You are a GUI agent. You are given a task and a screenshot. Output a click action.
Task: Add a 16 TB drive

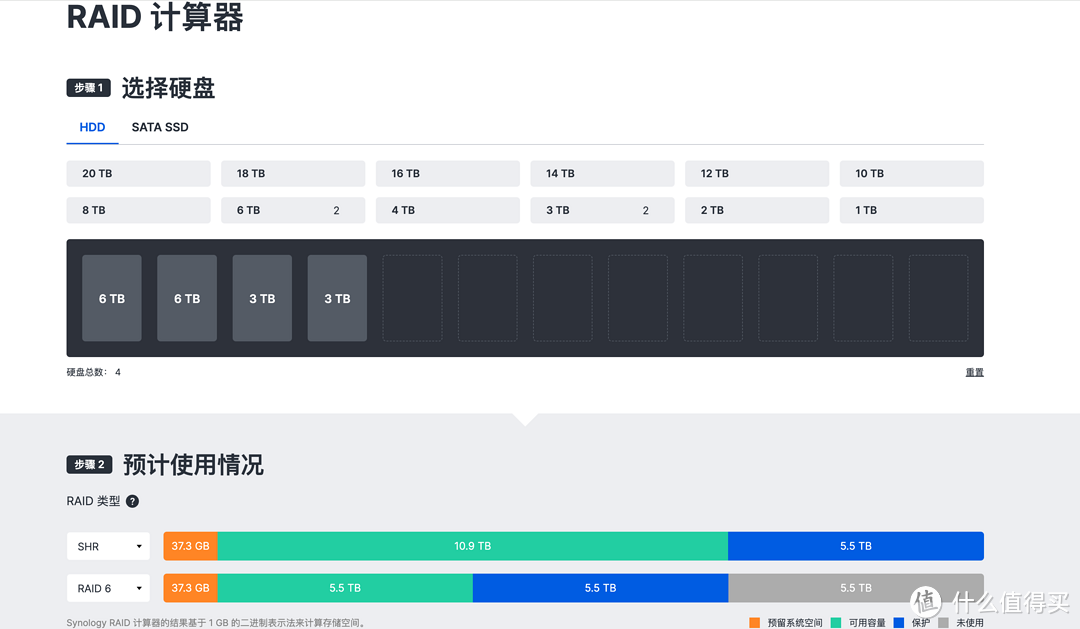[x=447, y=173]
